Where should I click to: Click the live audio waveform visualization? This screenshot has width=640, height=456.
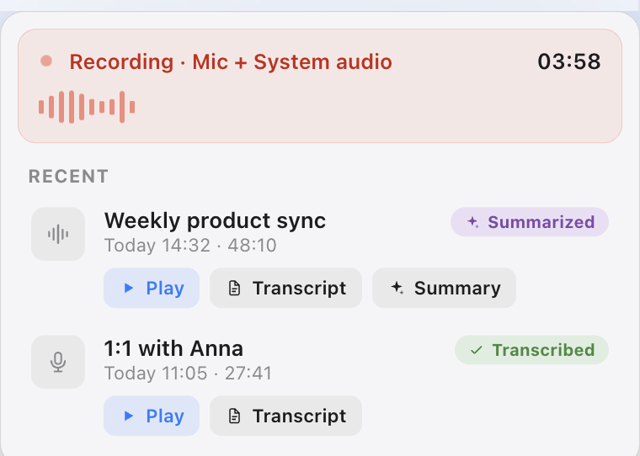[x=87, y=107]
